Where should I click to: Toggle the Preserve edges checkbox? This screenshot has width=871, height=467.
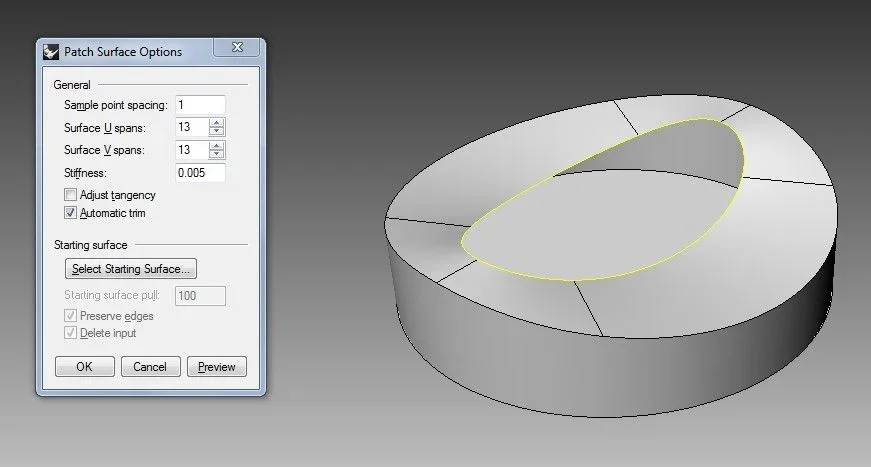[x=70, y=316]
